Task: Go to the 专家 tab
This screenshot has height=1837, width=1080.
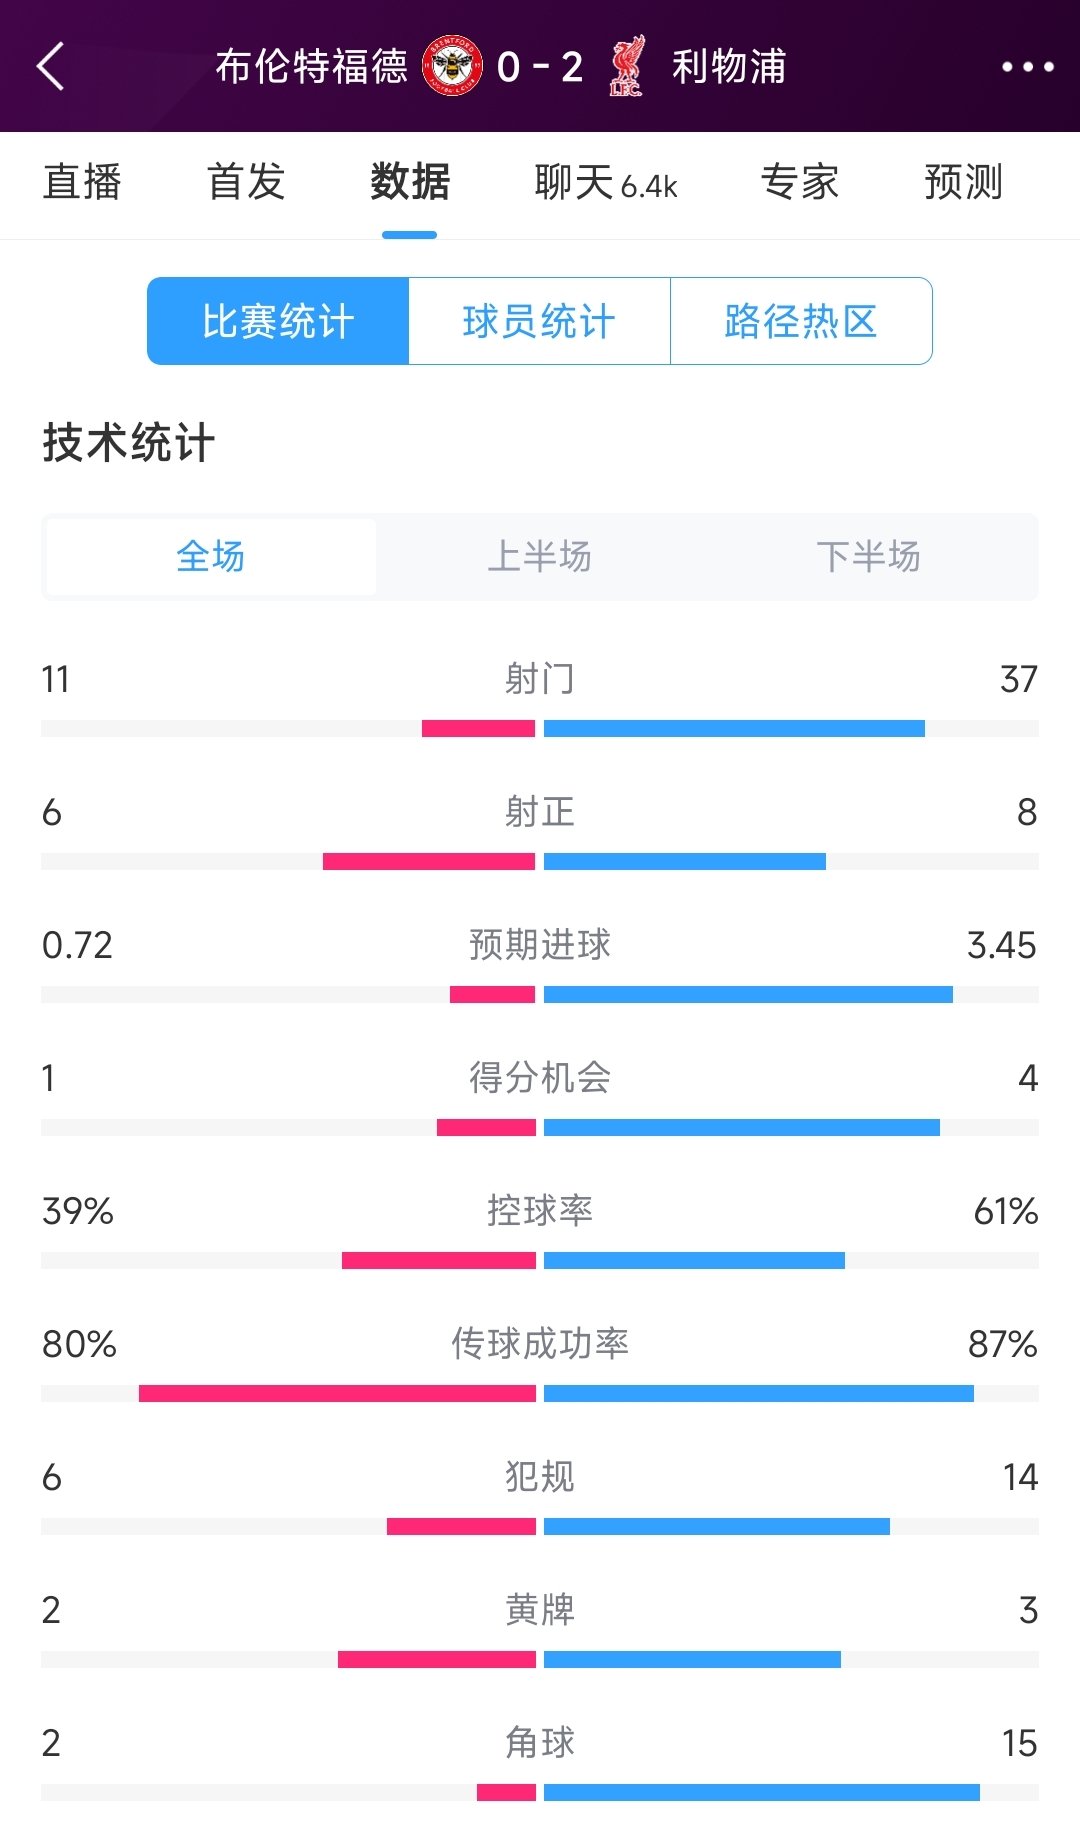Action: [x=799, y=183]
